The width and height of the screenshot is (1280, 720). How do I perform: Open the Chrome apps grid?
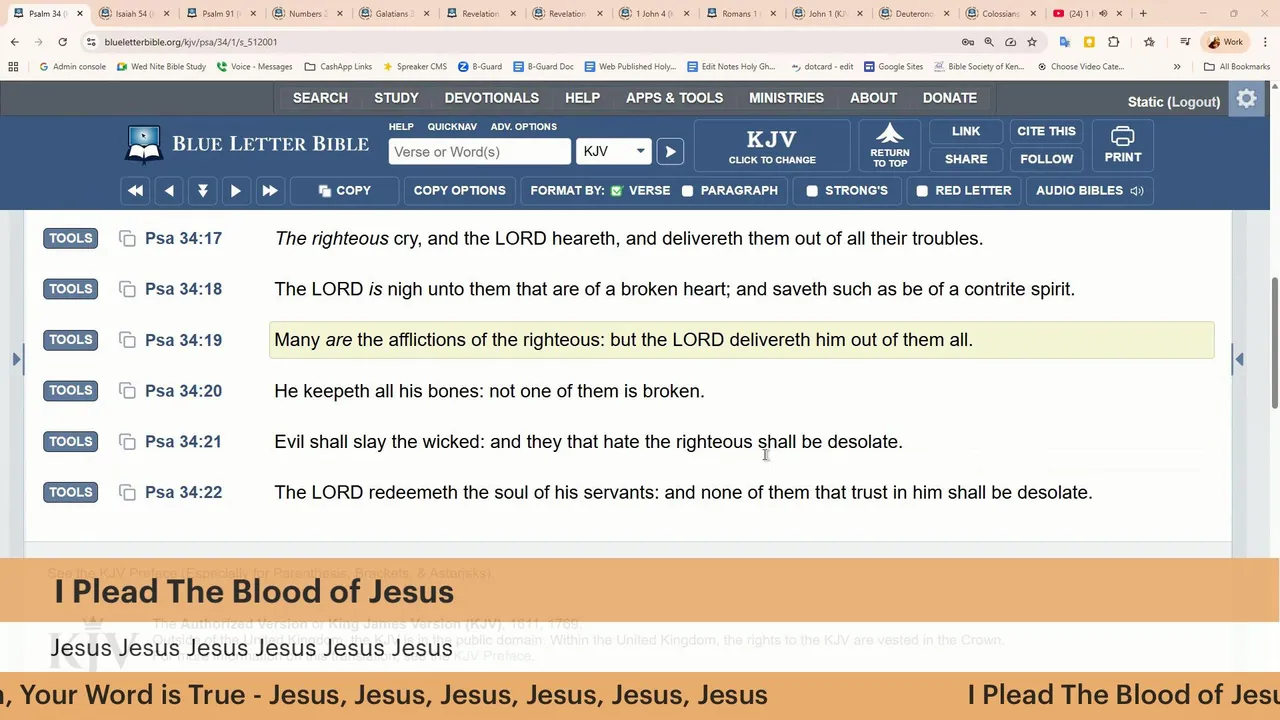click(x=13, y=67)
